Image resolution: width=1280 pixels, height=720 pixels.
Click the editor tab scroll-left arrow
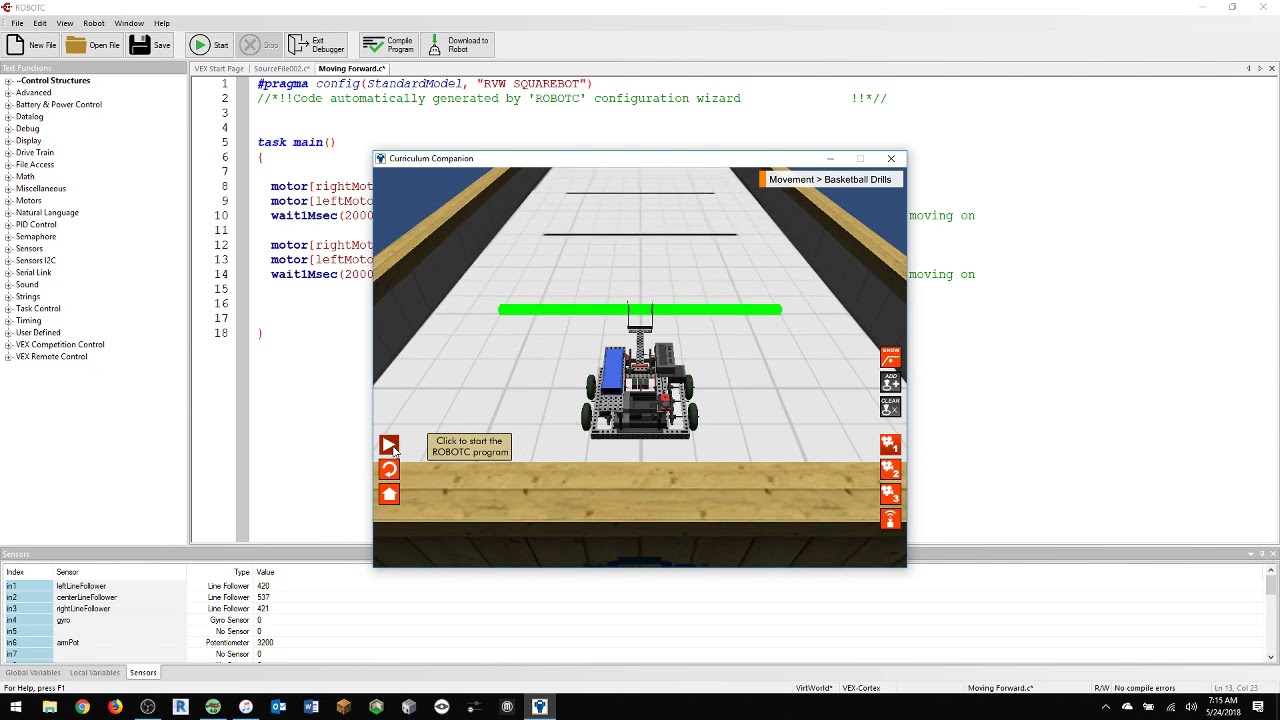point(1248,69)
